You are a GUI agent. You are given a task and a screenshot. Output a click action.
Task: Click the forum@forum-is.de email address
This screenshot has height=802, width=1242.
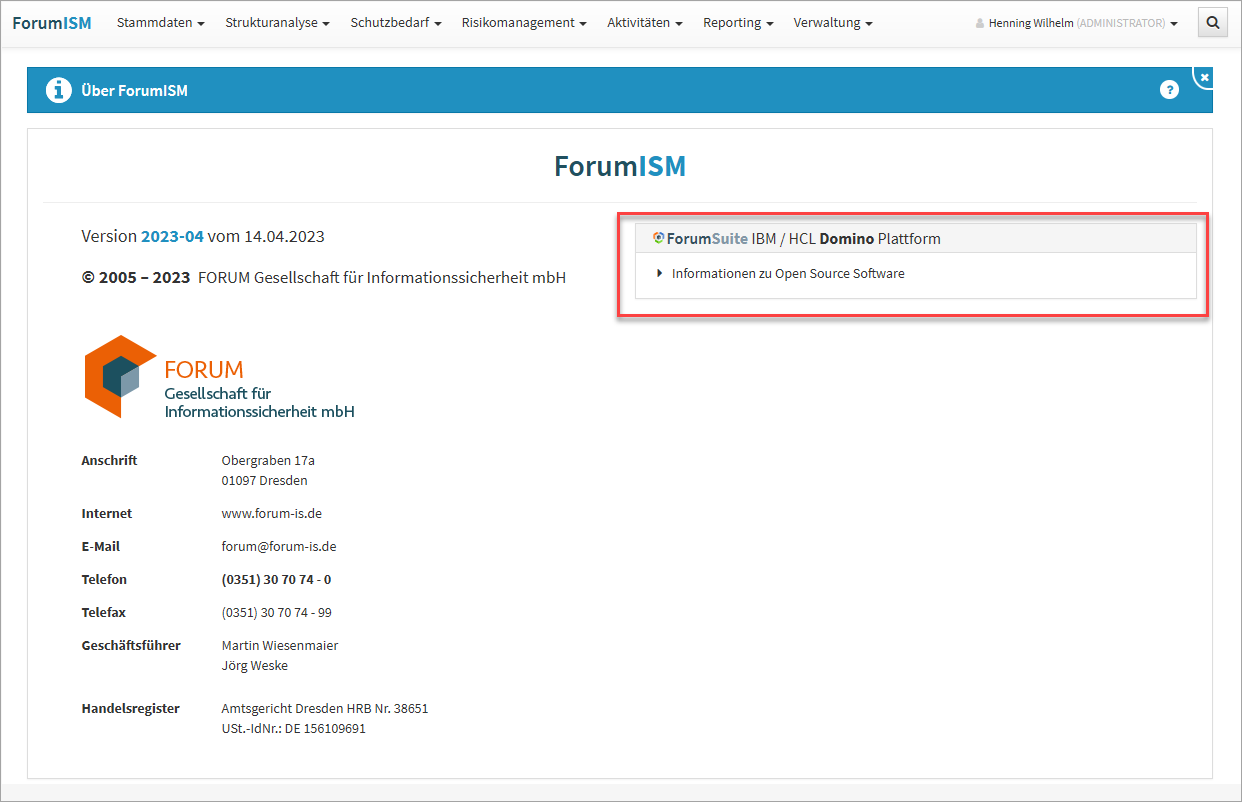click(278, 546)
